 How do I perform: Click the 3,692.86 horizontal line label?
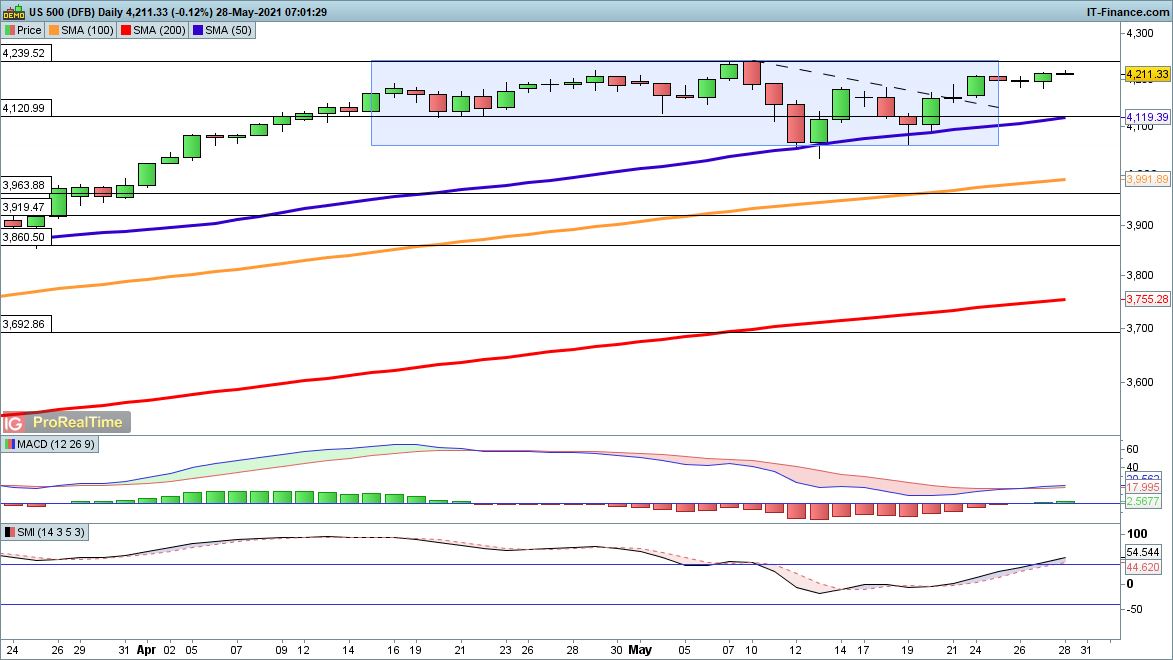click(24, 324)
